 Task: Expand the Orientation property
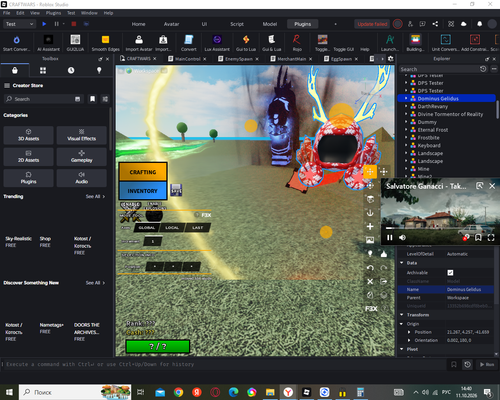(x=409, y=340)
